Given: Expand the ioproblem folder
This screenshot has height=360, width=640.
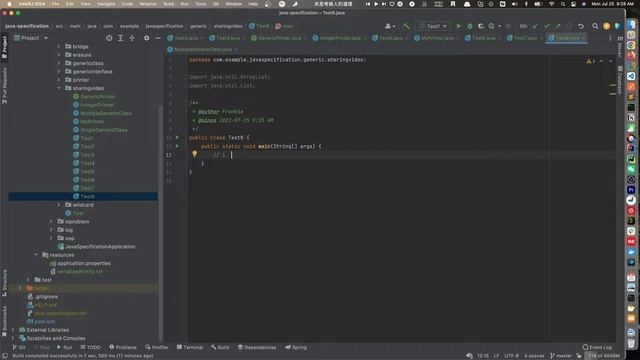Looking at the screenshot, I should click(51, 221).
